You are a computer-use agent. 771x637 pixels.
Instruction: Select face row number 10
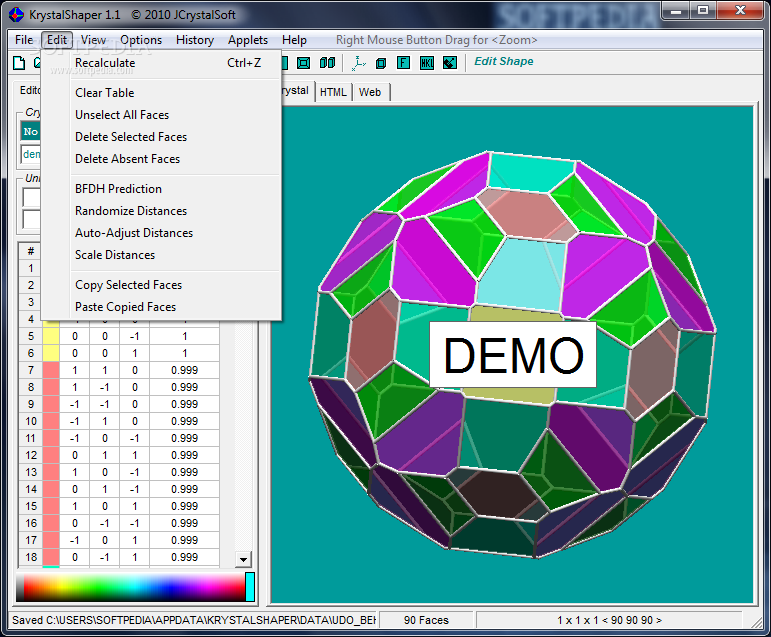click(x=31, y=422)
